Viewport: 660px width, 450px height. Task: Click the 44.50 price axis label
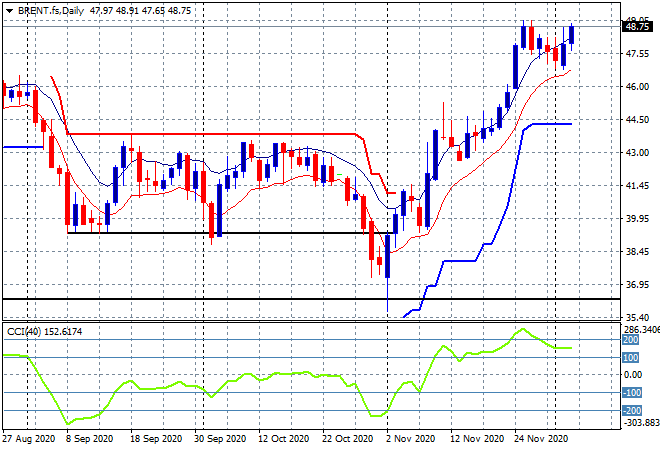637,120
